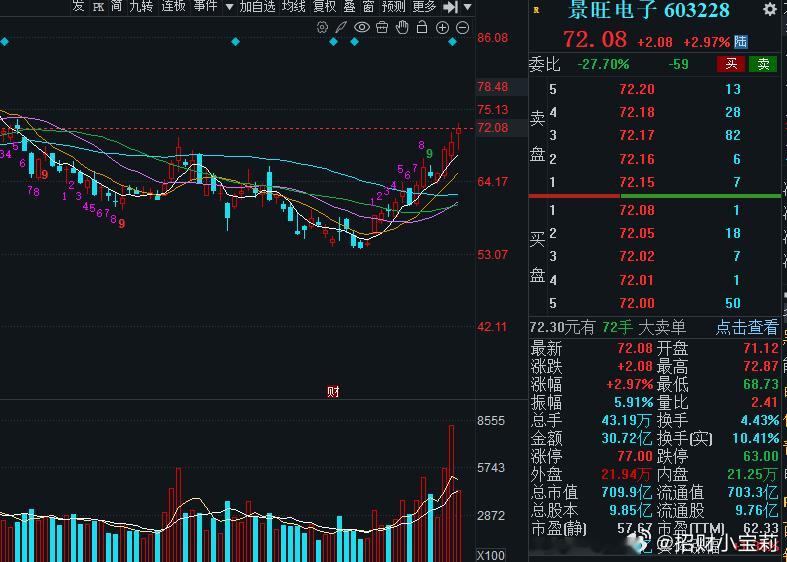Click 加自选 to add watchlist

(x=257, y=7)
